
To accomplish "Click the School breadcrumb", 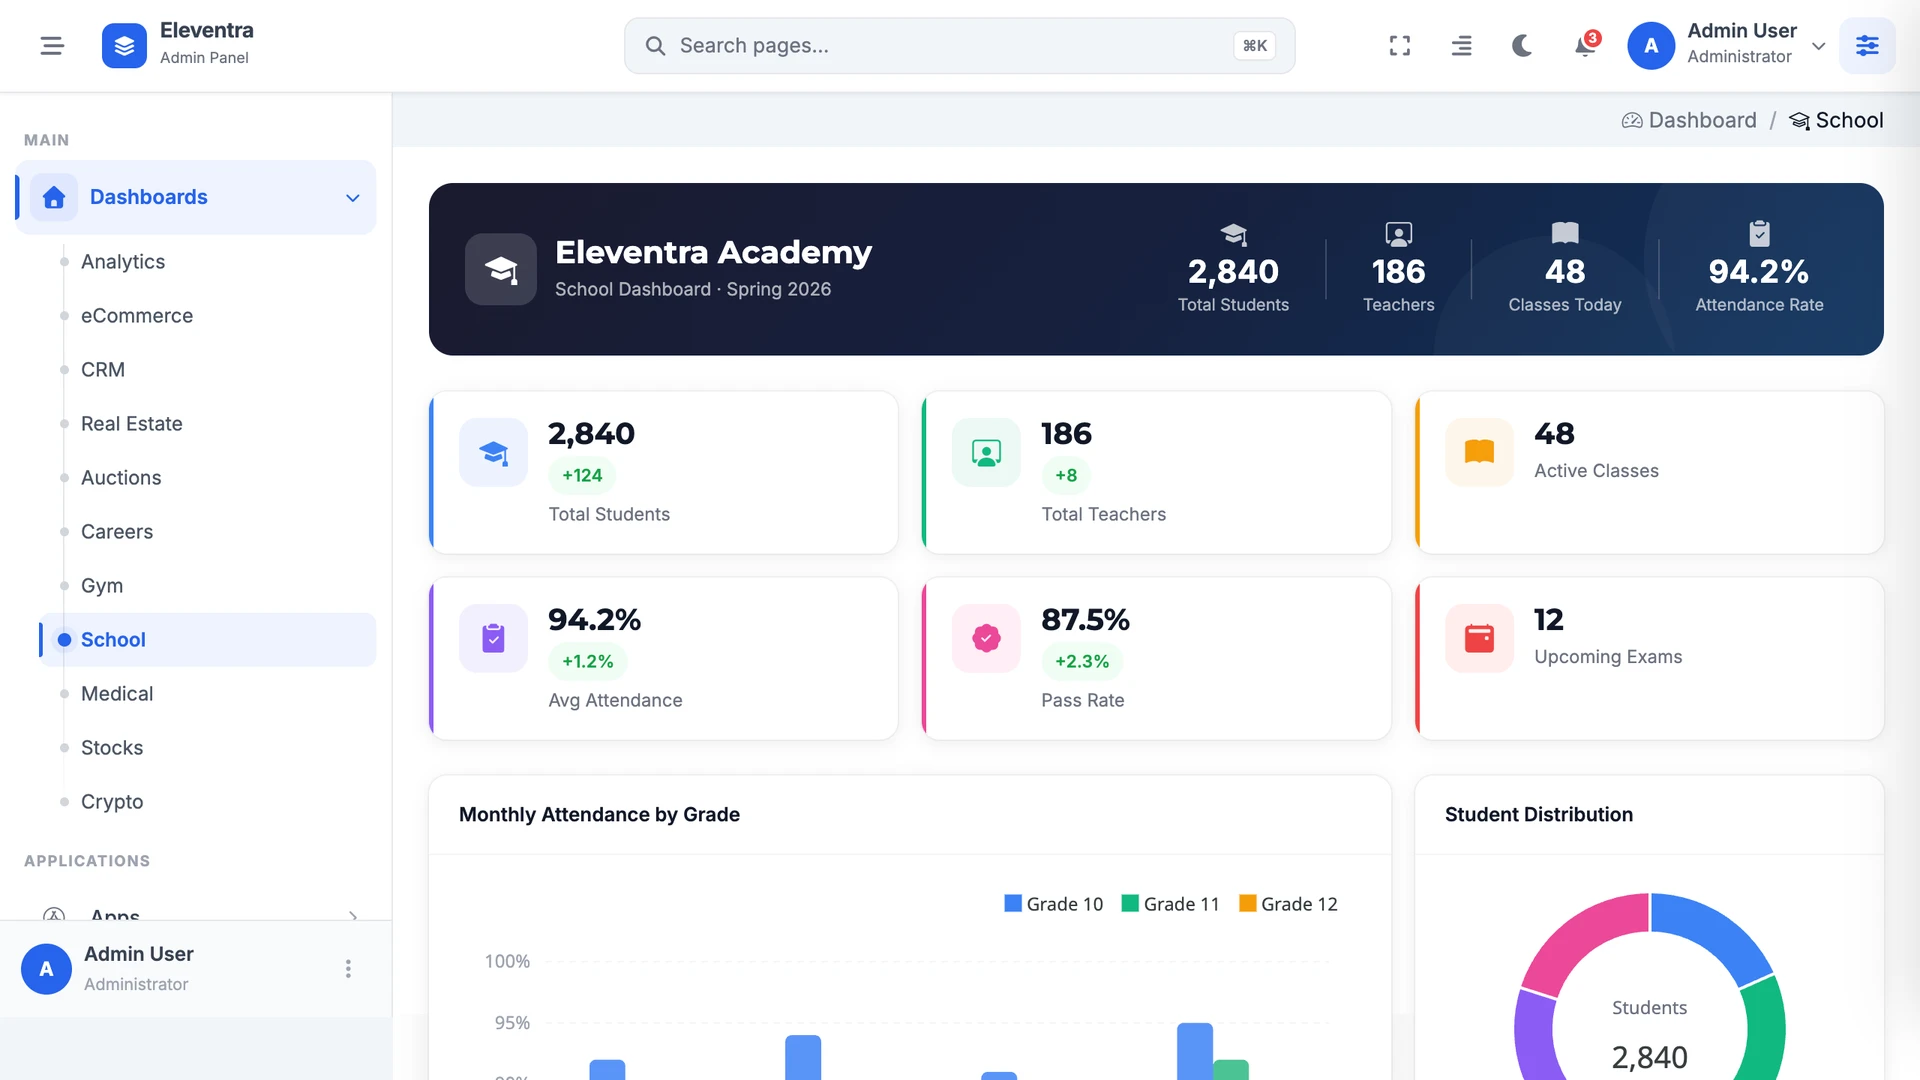I will 1849,120.
